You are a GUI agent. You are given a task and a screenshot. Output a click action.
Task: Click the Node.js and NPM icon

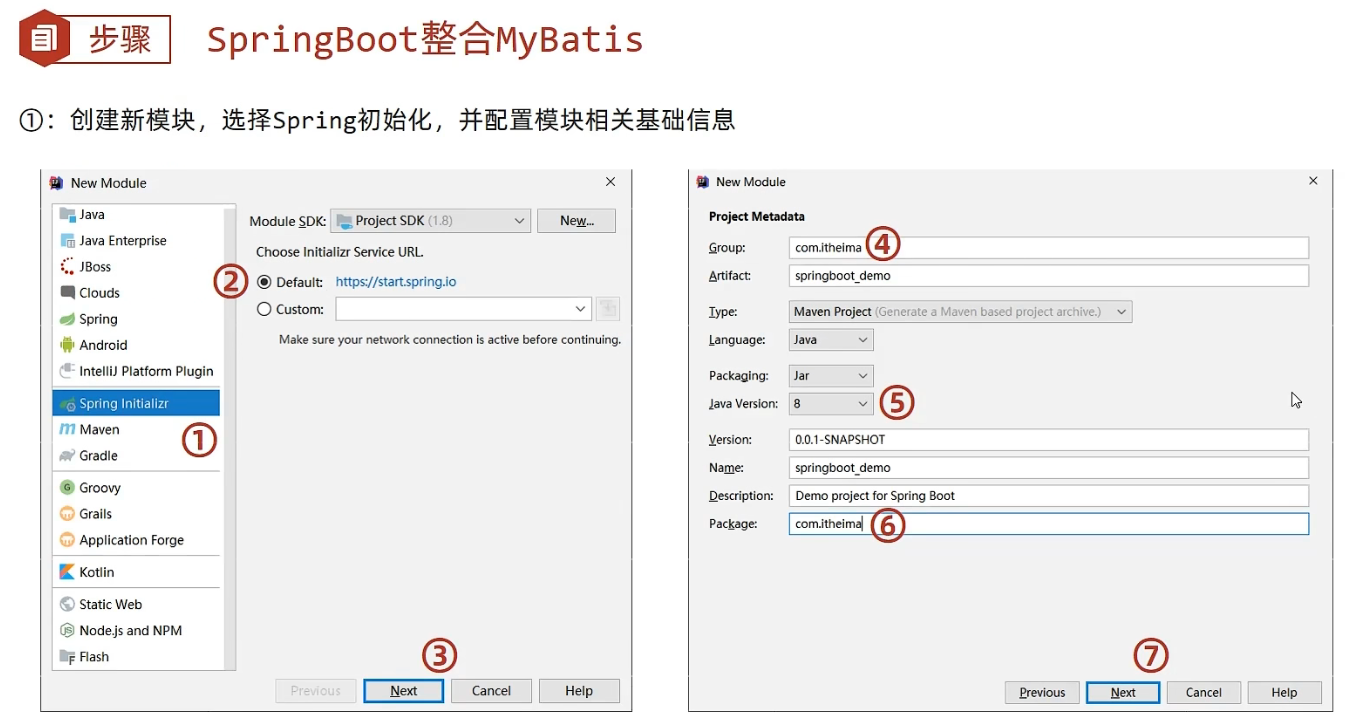tap(67, 630)
